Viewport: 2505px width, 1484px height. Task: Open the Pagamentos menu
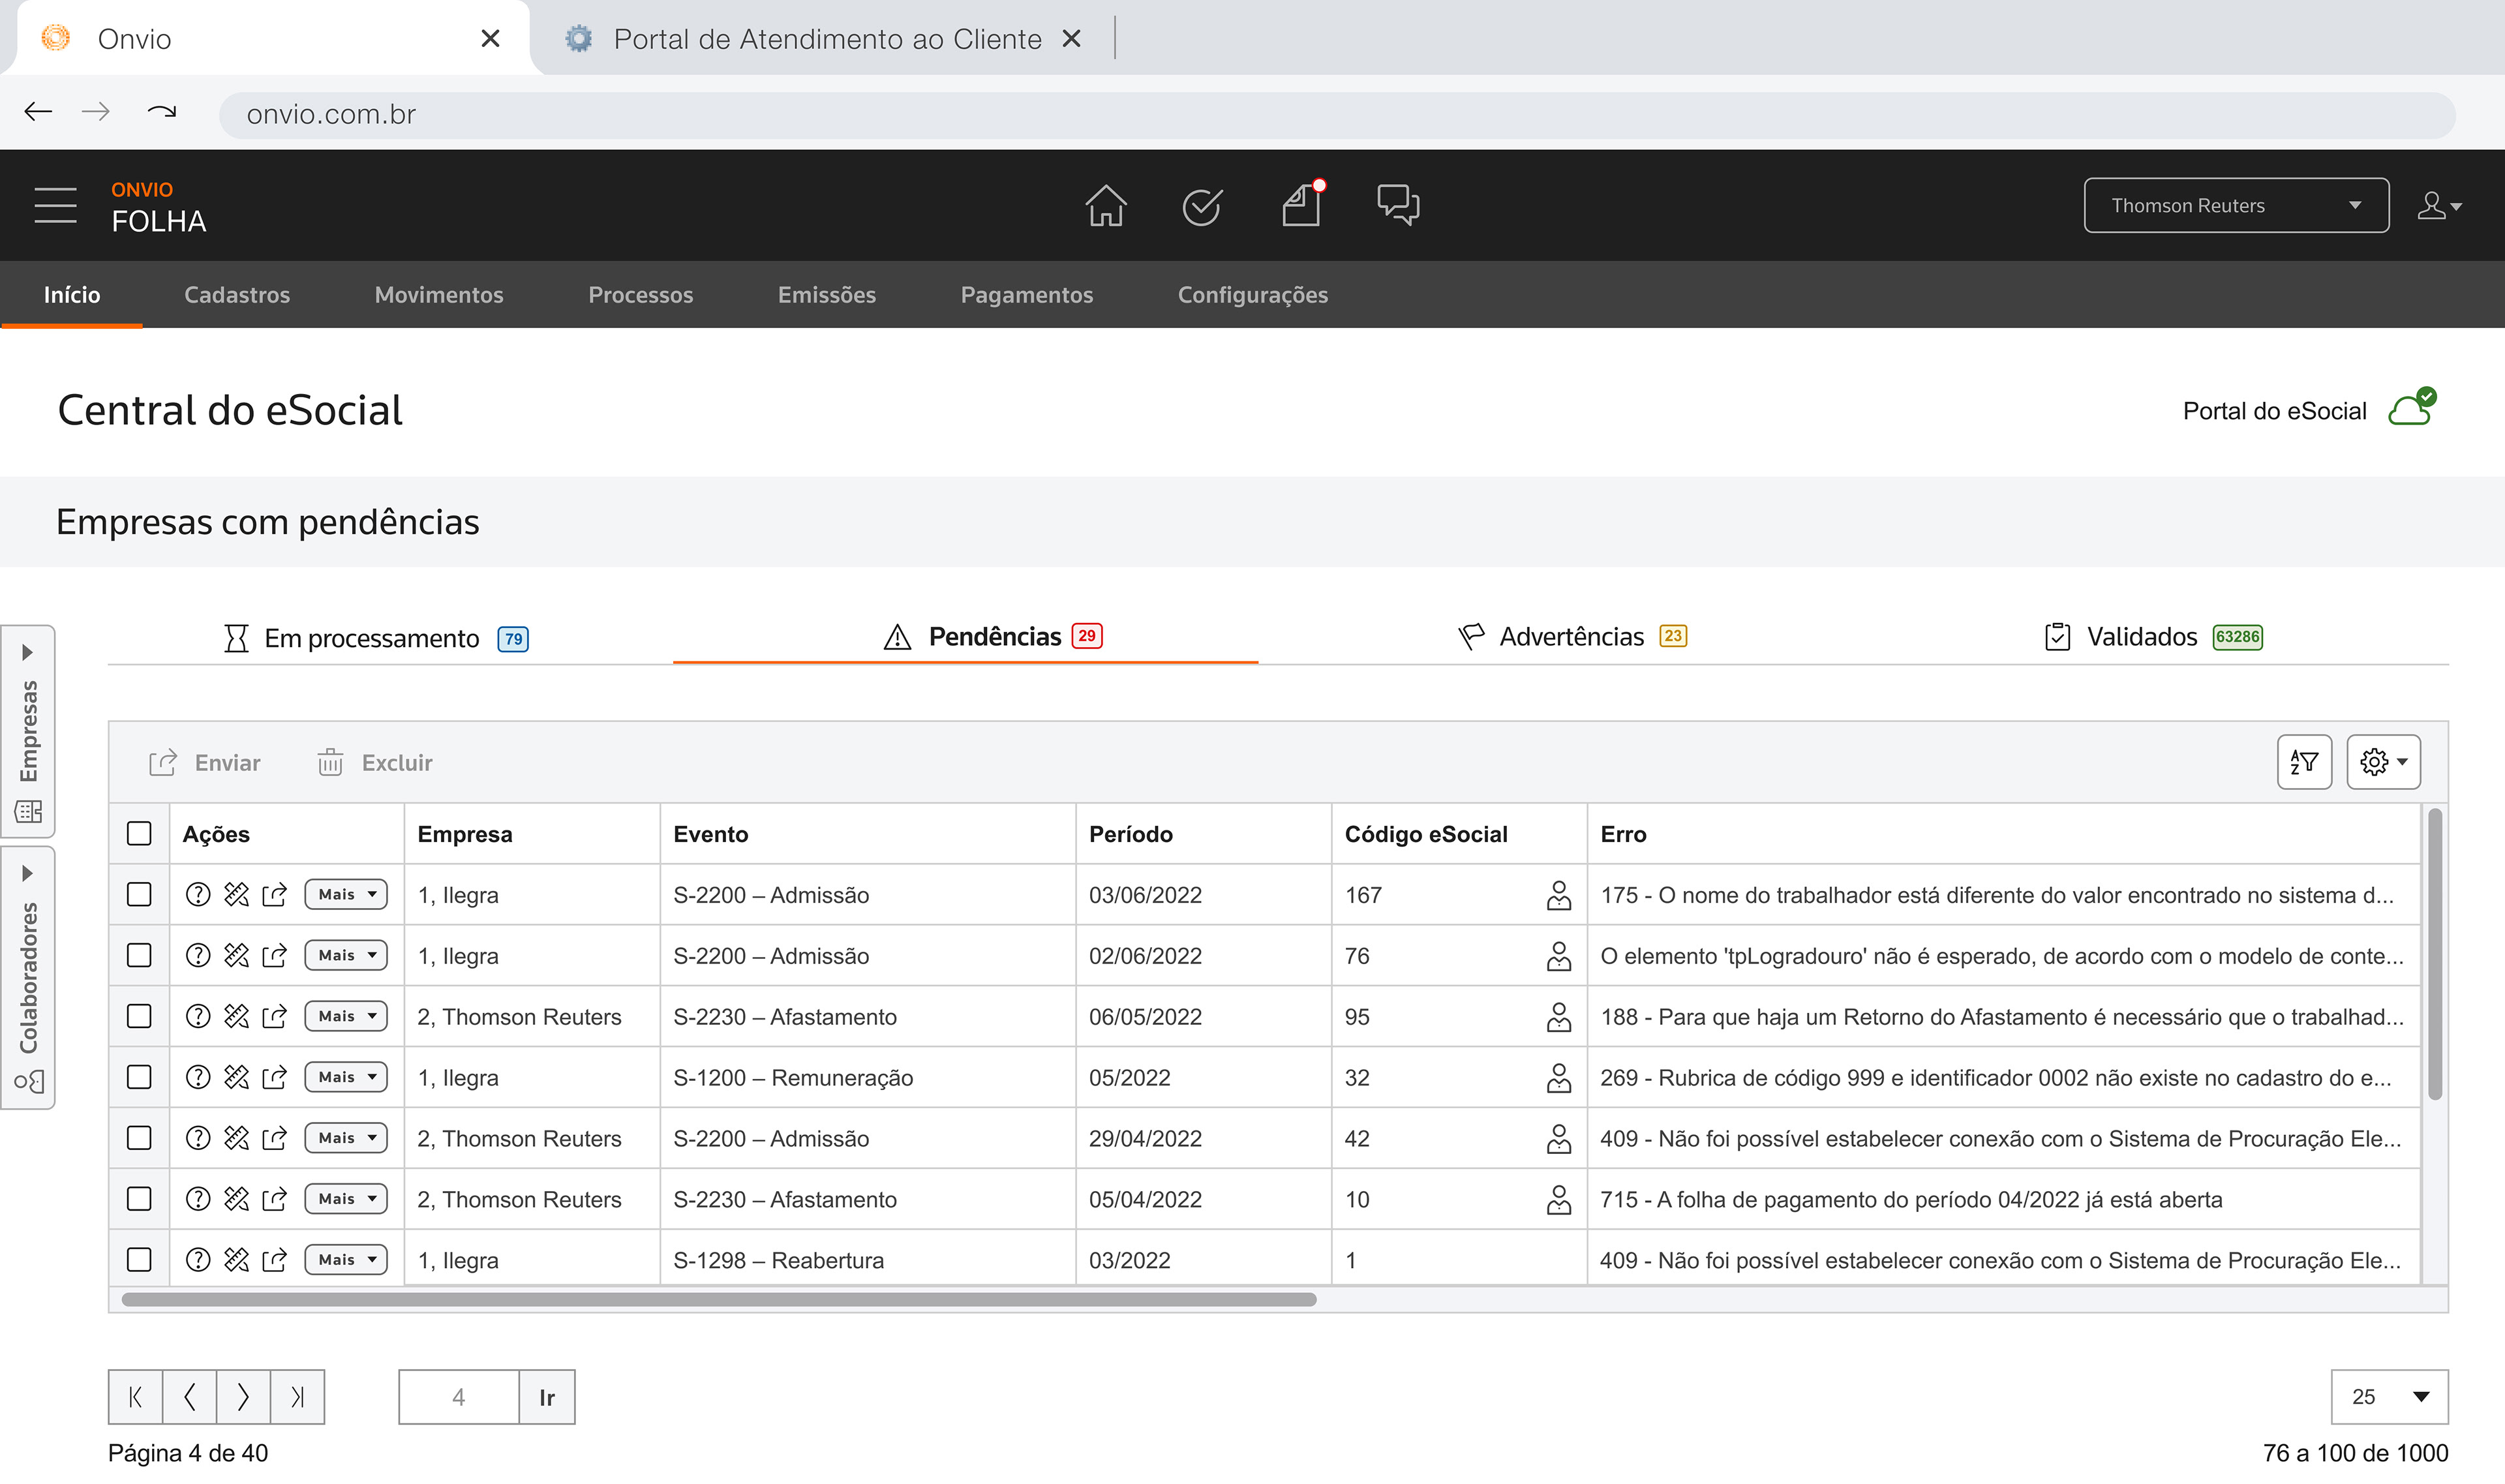click(1026, 295)
